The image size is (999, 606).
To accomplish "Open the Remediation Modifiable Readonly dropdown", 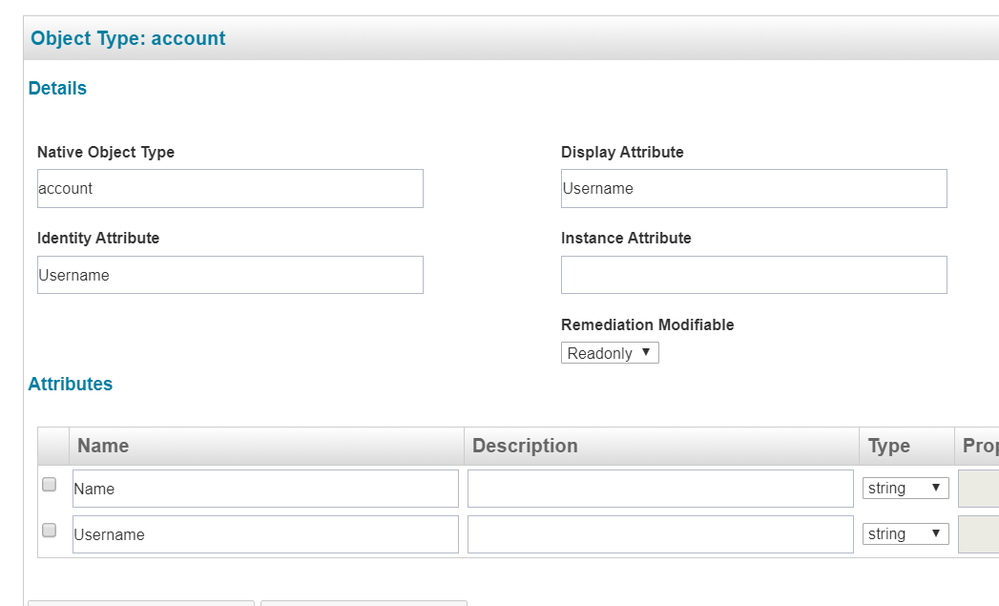I will coord(609,353).
